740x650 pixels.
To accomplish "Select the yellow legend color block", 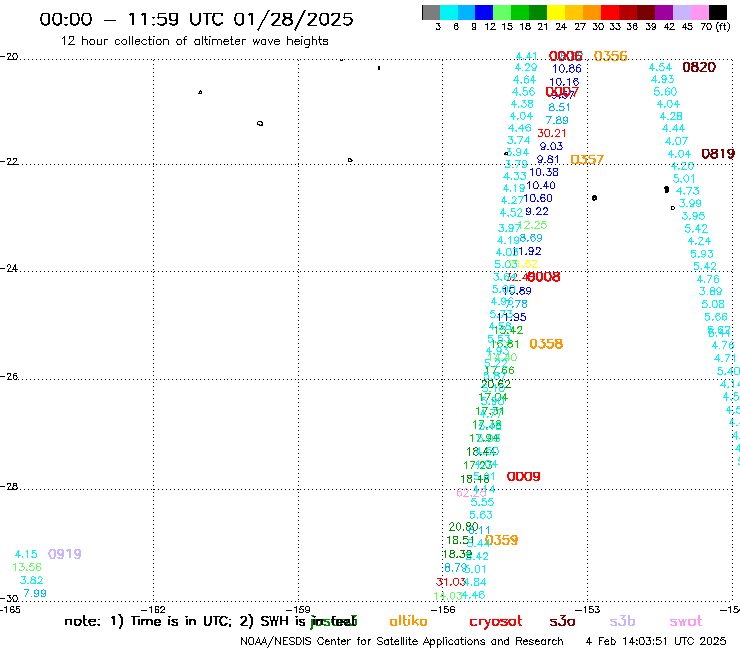I will click(x=556, y=12).
